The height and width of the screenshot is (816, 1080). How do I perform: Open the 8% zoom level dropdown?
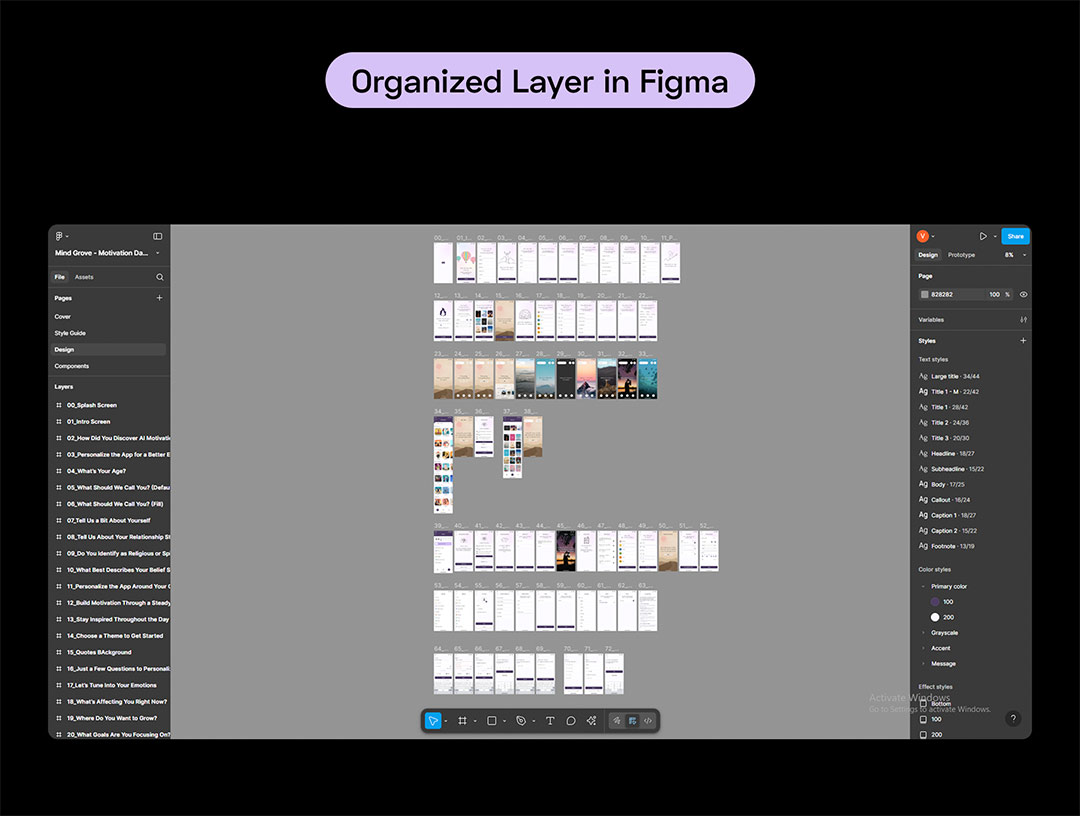(x=1014, y=255)
